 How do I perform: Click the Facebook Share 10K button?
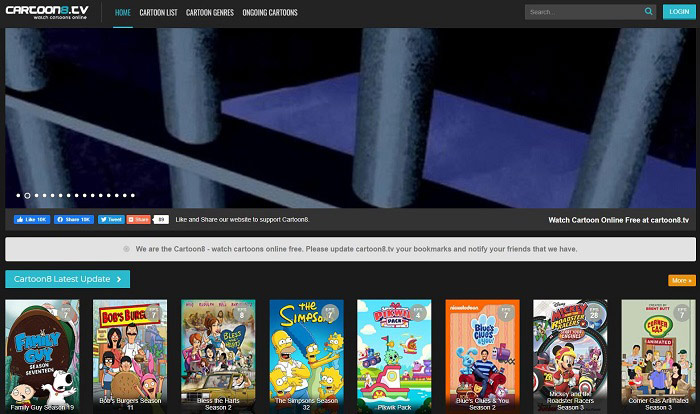74,219
